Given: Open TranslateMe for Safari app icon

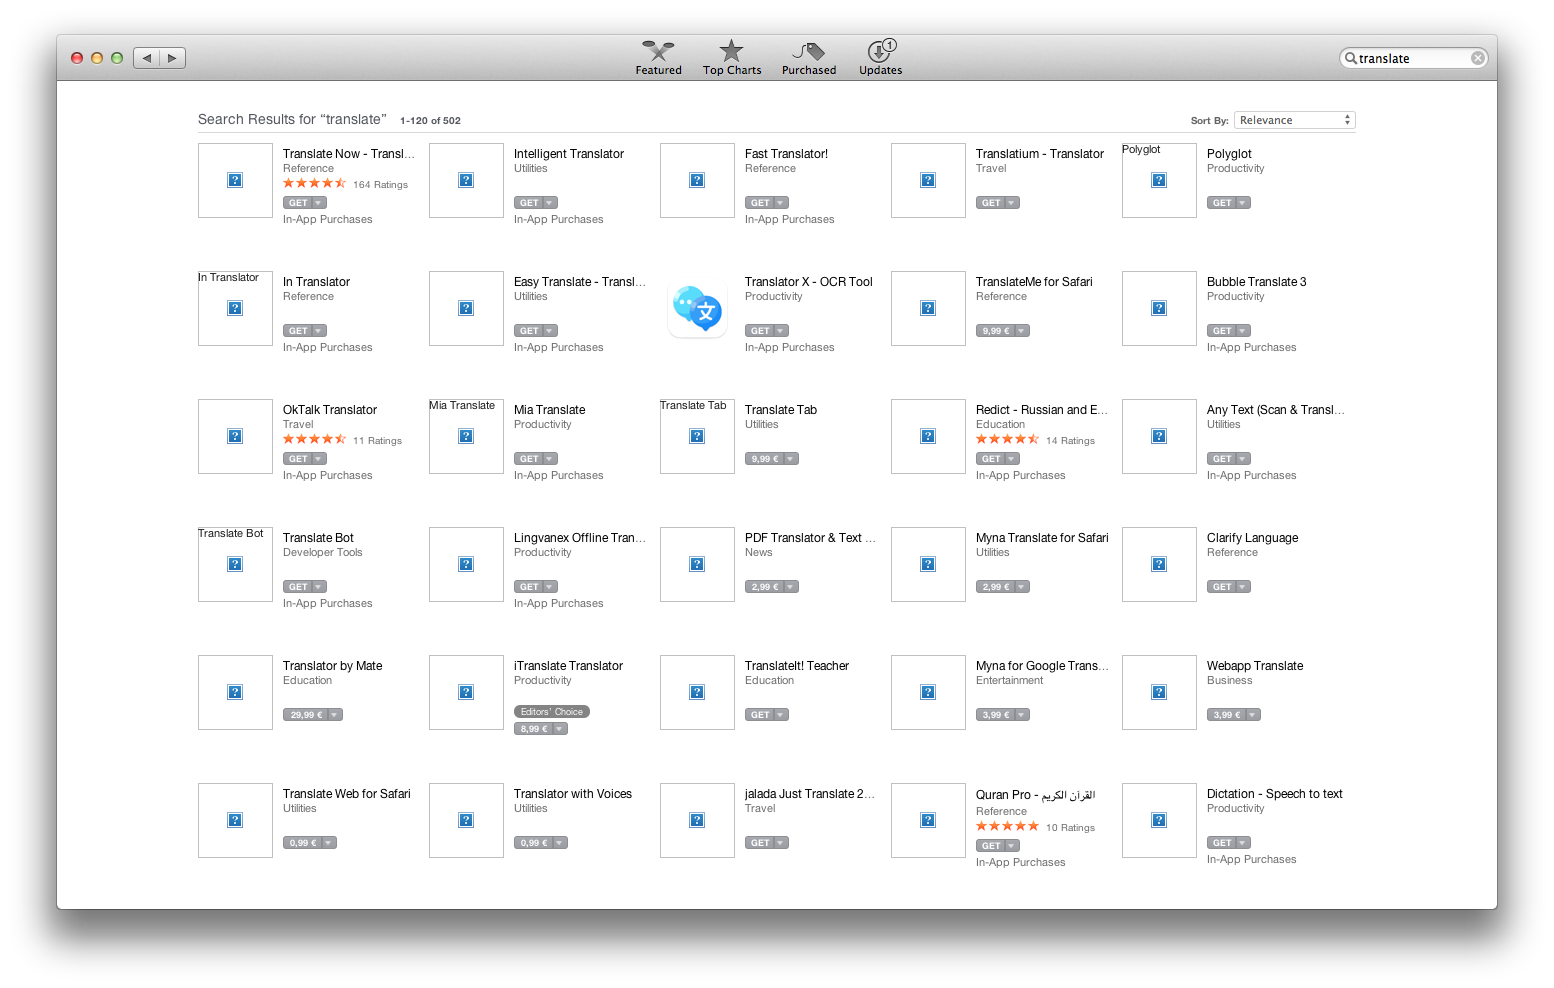Looking at the screenshot, I should [928, 308].
